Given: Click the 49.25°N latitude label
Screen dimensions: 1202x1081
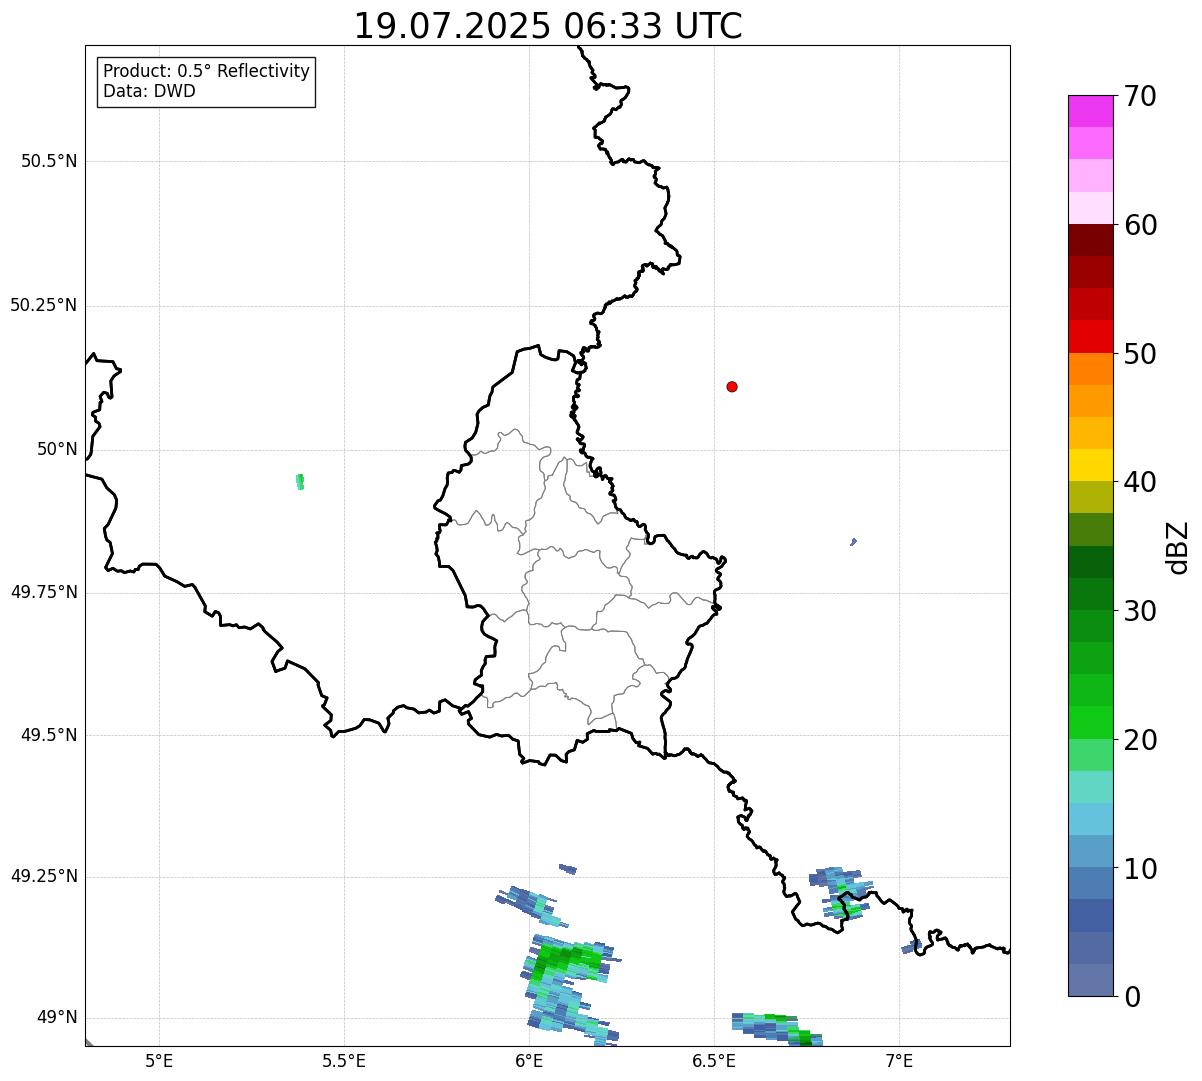Looking at the screenshot, I should pyautogui.click(x=44, y=876).
